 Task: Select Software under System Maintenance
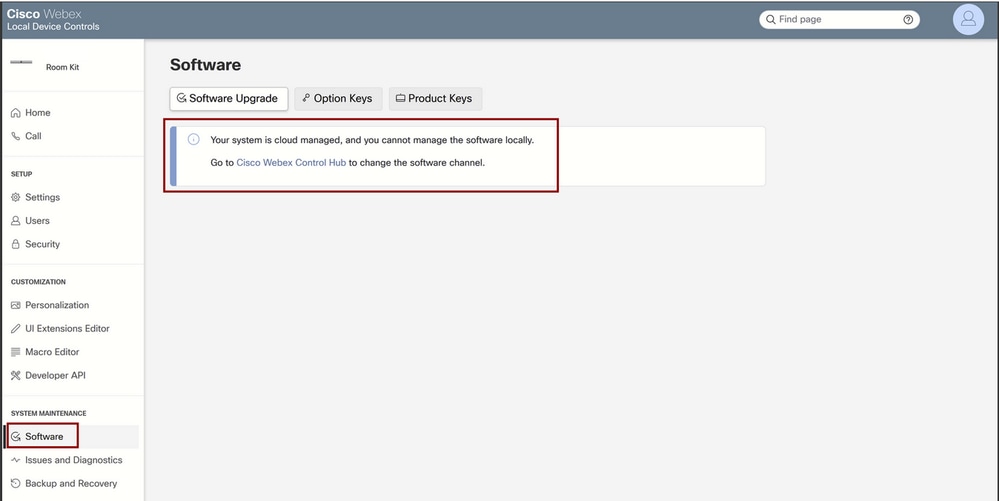(71, 437)
